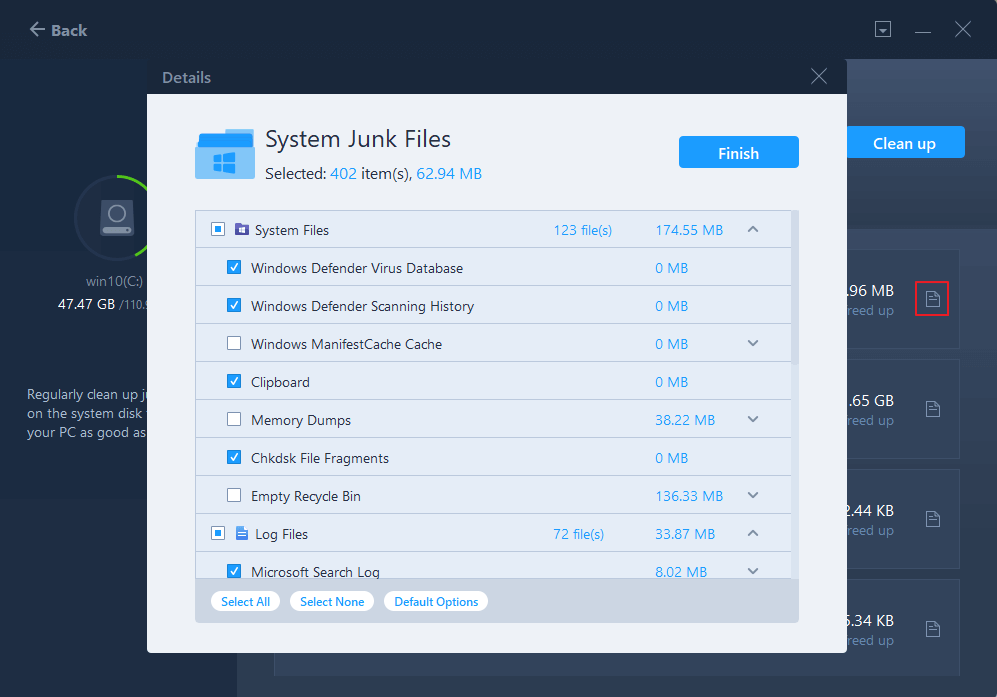The image size is (997, 697).
Task: Collapse the System Files group
Action: click(753, 229)
